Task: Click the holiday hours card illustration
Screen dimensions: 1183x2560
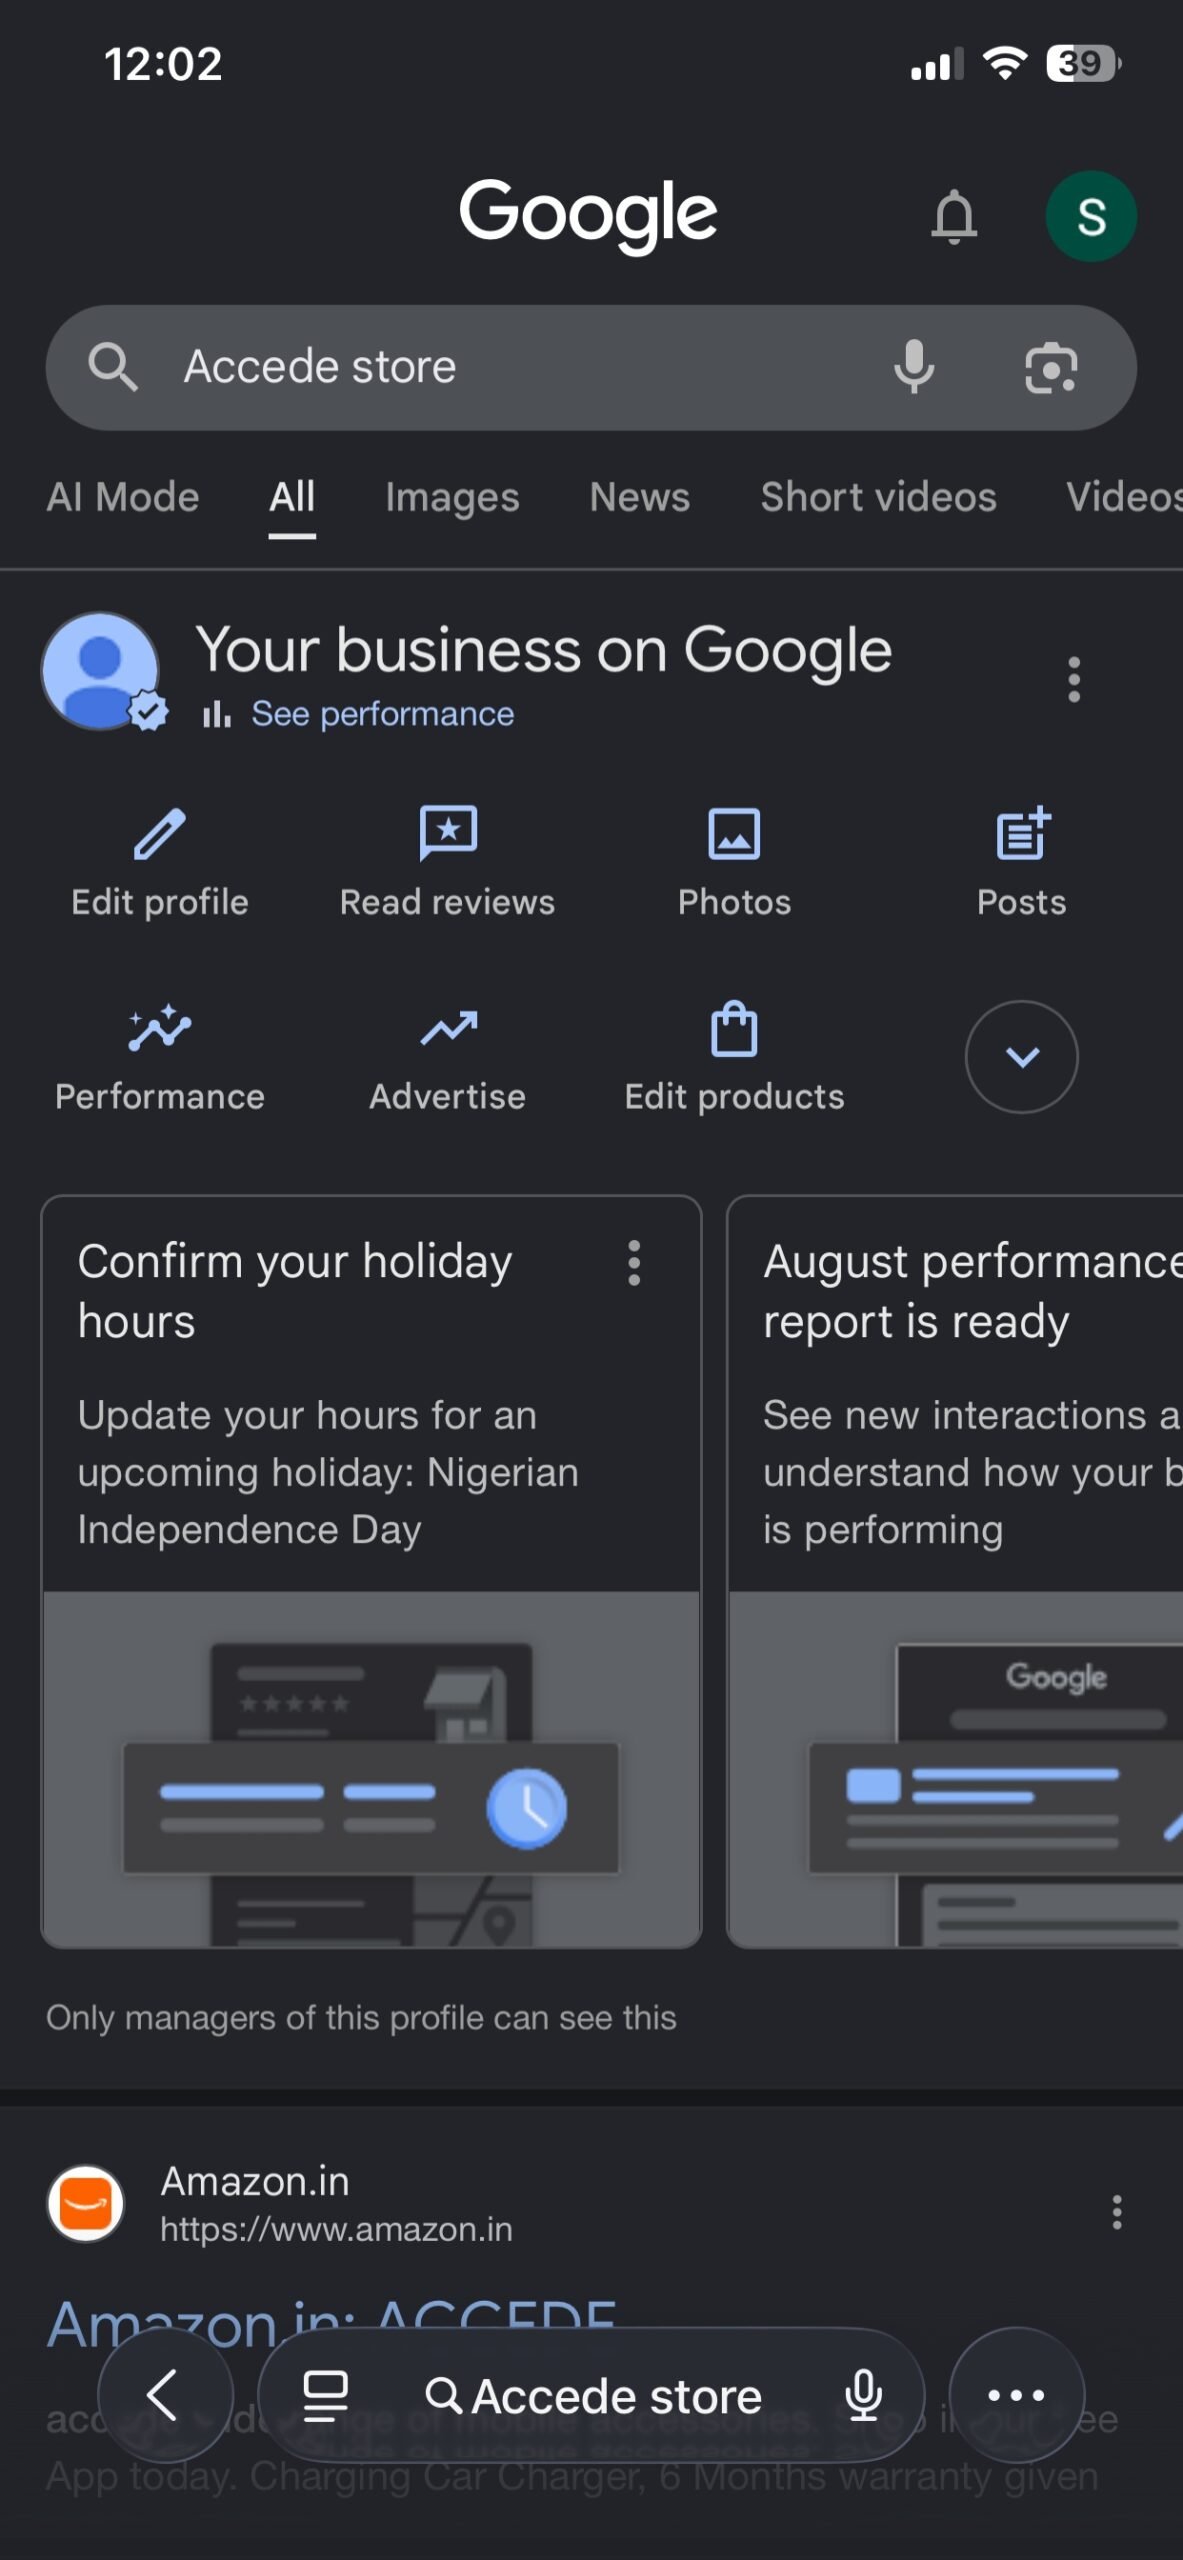Action: [x=371, y=1769]
